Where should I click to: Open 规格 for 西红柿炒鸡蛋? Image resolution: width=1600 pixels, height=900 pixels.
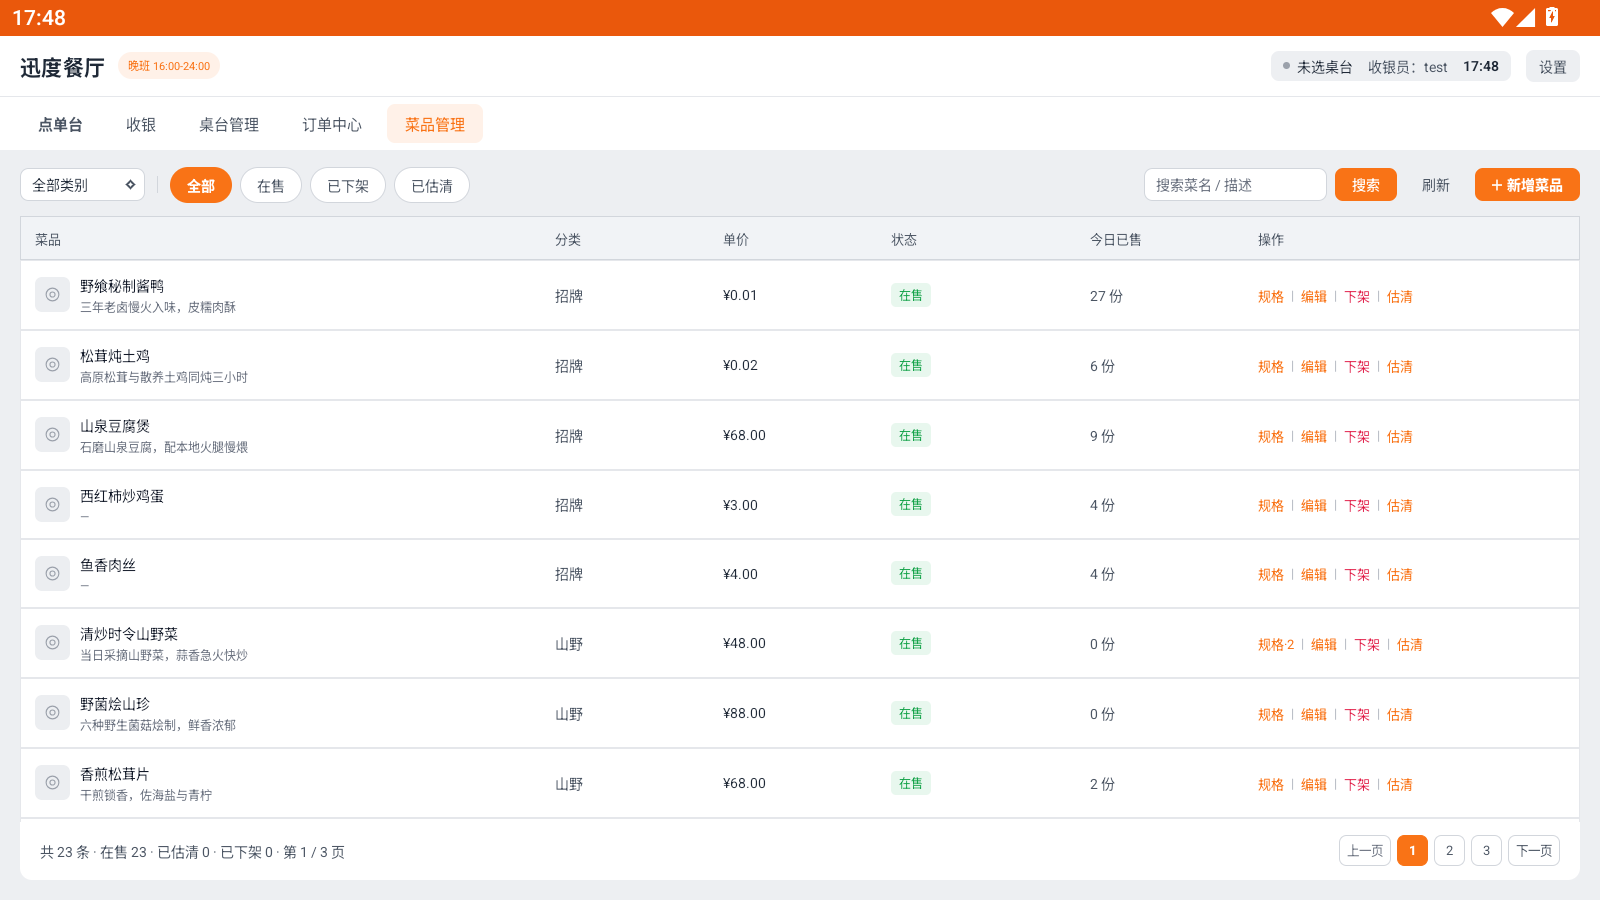click(x=1271, y=506)
